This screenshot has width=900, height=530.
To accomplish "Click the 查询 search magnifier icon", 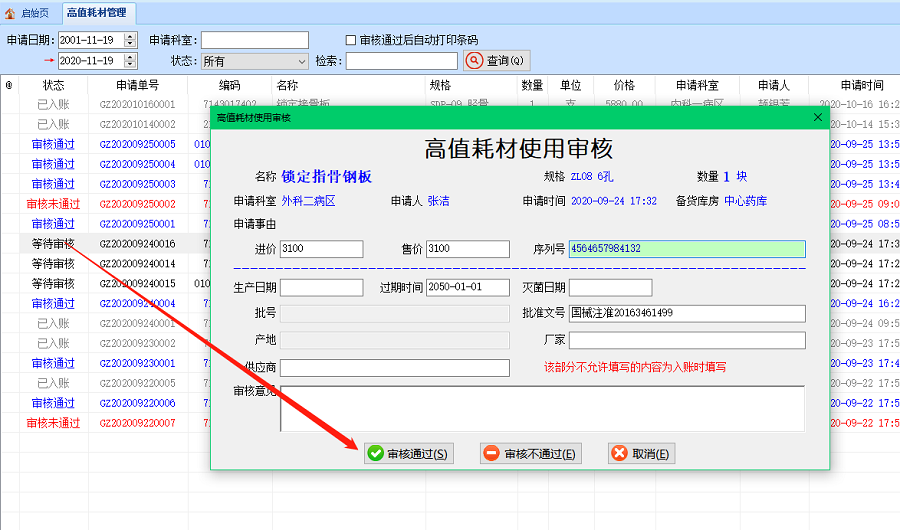I will 475,61.
